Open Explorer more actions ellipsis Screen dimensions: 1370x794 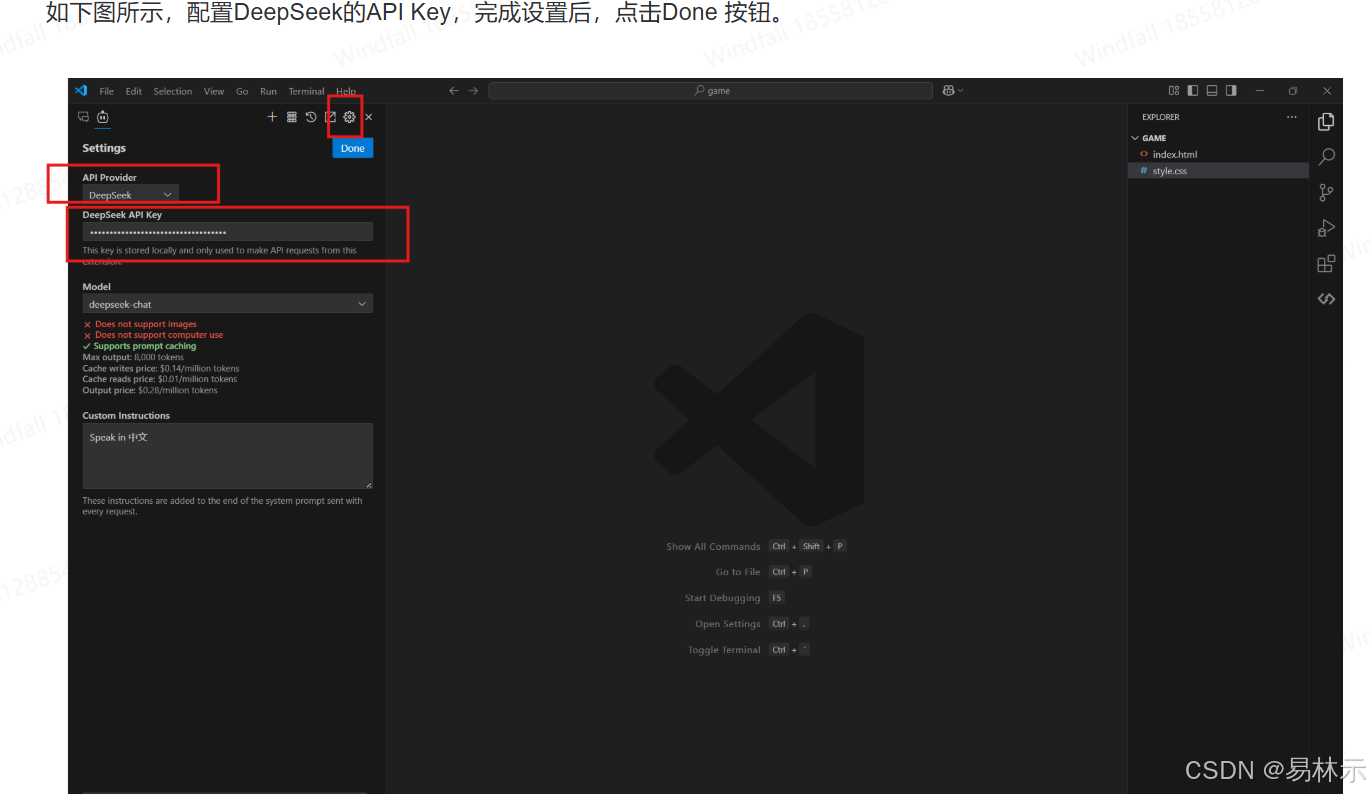tap(1291, 117)
